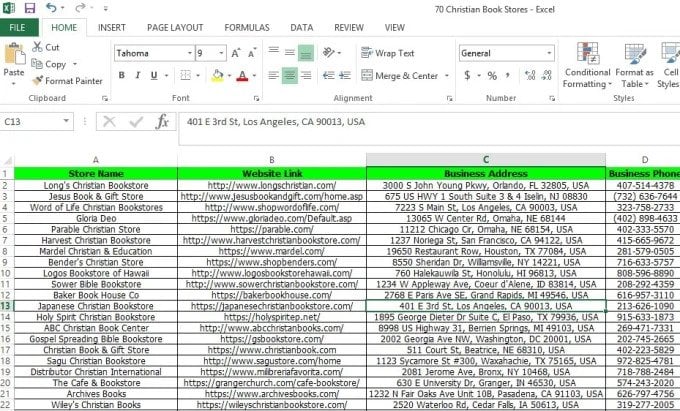Open the font size 9 dropdown
Screen dimensions: 680x411
click(x=221, y=53)
